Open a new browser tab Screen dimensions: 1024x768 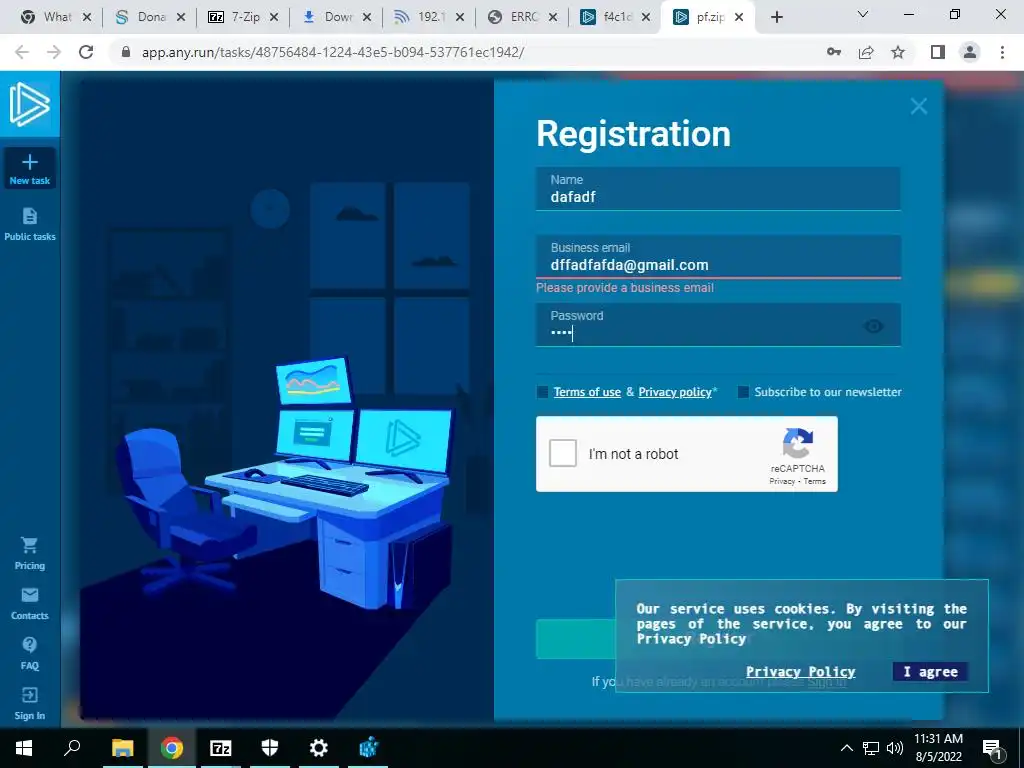(x=776, y=17)
